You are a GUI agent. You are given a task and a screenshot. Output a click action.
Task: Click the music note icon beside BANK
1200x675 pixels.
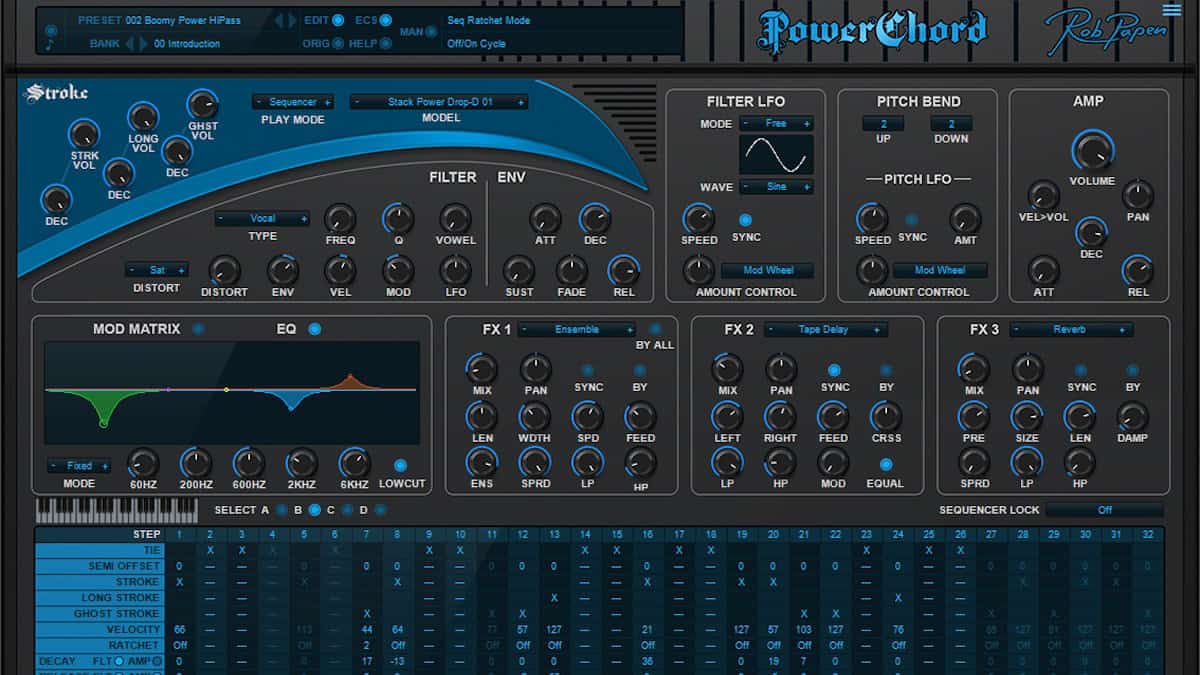pyautogui.click(x=50, y=44)
